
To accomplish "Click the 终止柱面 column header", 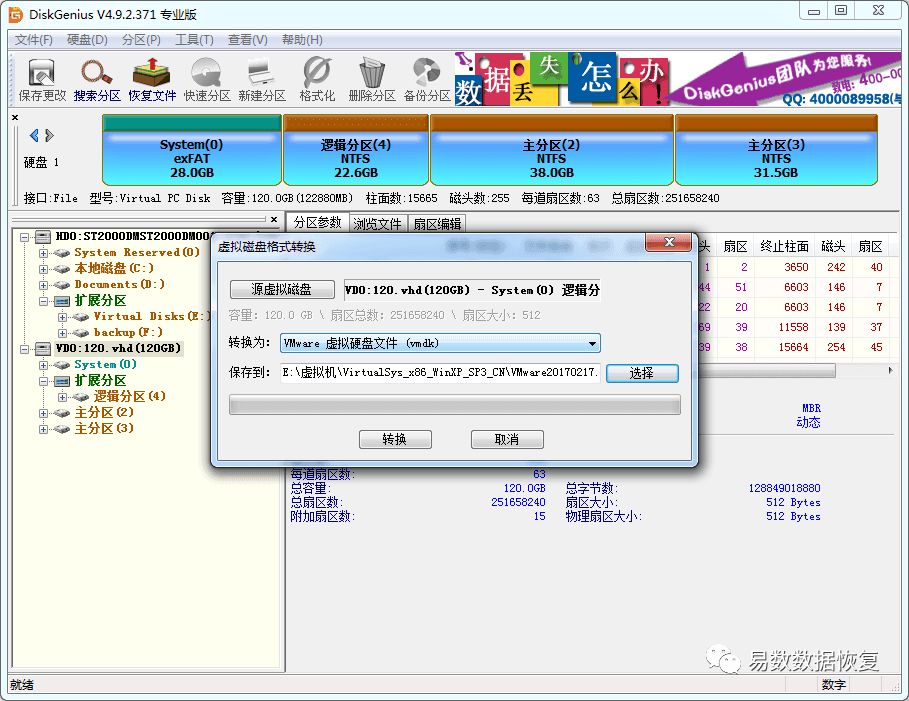I will point(784,246).
